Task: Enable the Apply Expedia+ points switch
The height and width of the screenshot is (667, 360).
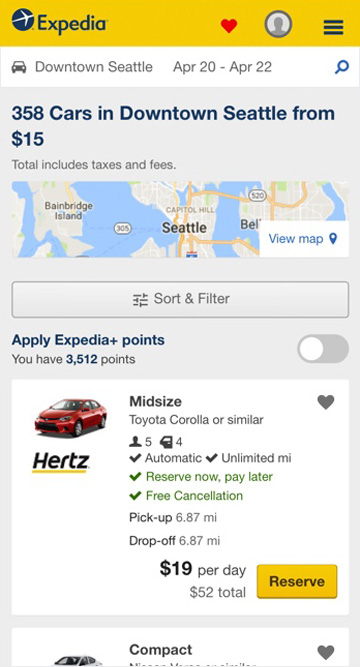Action: (x=323, y=348)
